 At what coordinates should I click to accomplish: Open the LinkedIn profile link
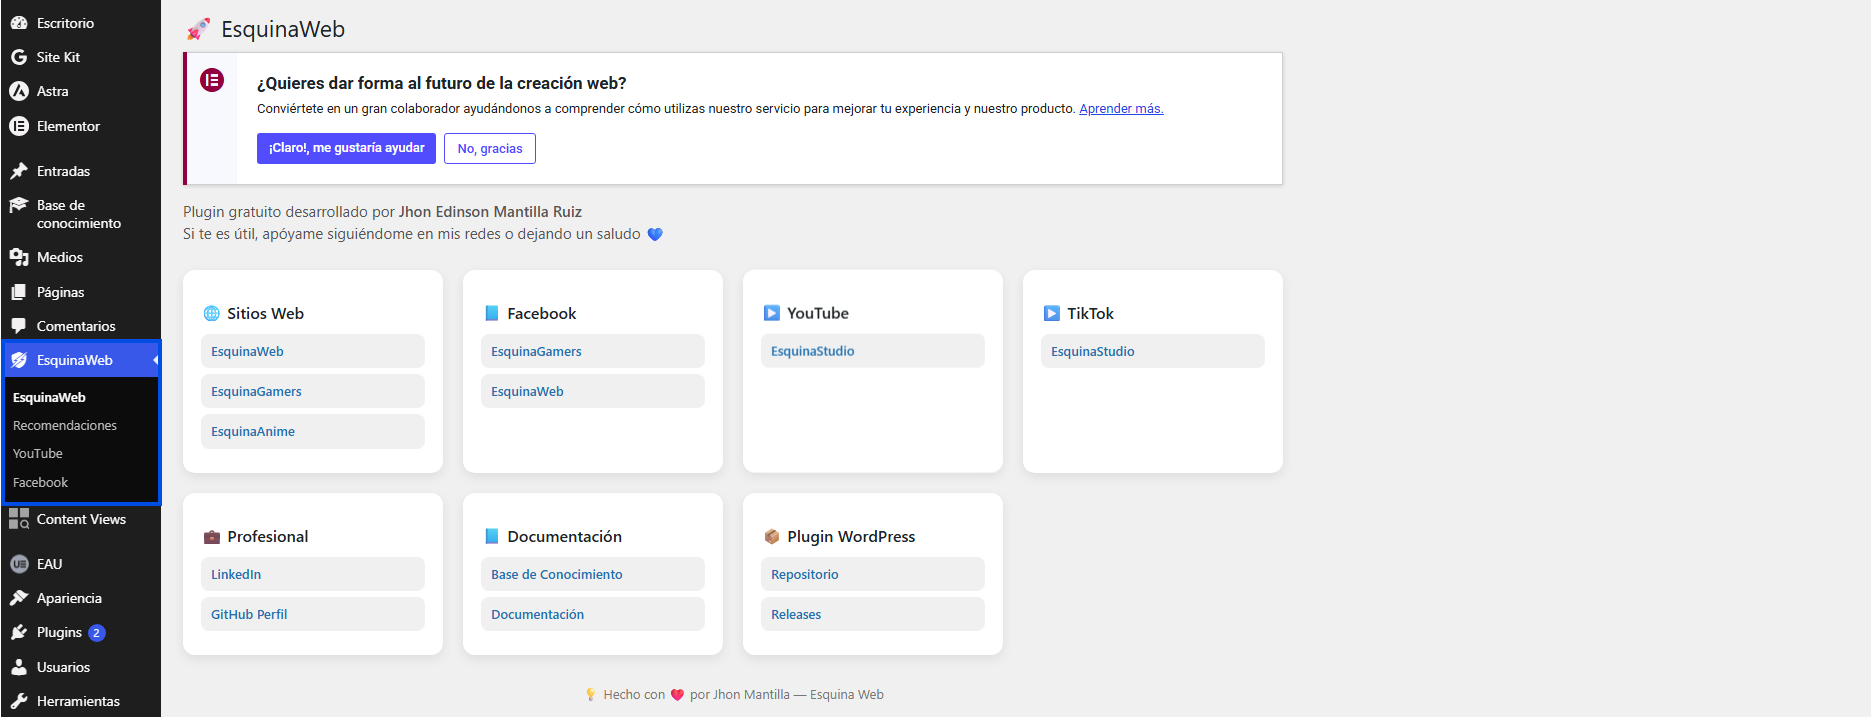pyautogui.click(x=313, y=574)
